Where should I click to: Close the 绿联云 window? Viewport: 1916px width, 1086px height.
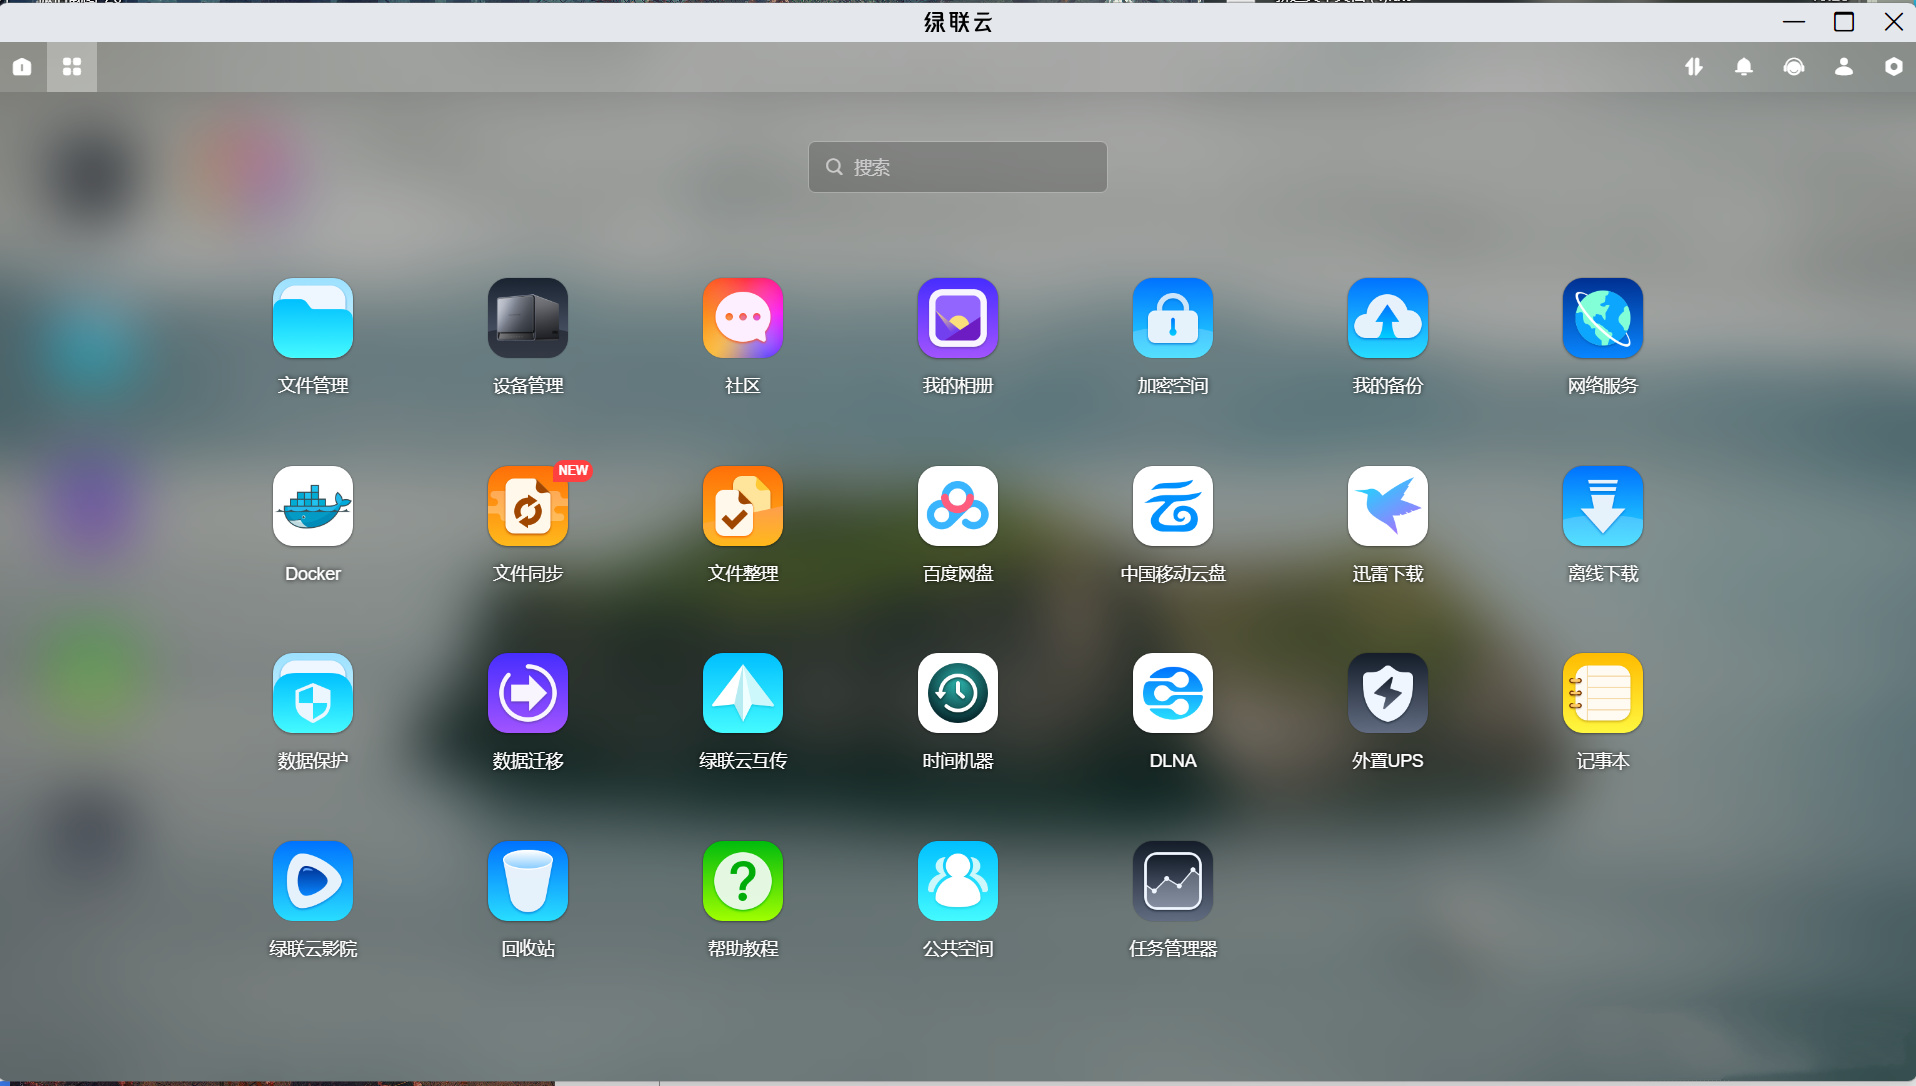pos(1894,22)
